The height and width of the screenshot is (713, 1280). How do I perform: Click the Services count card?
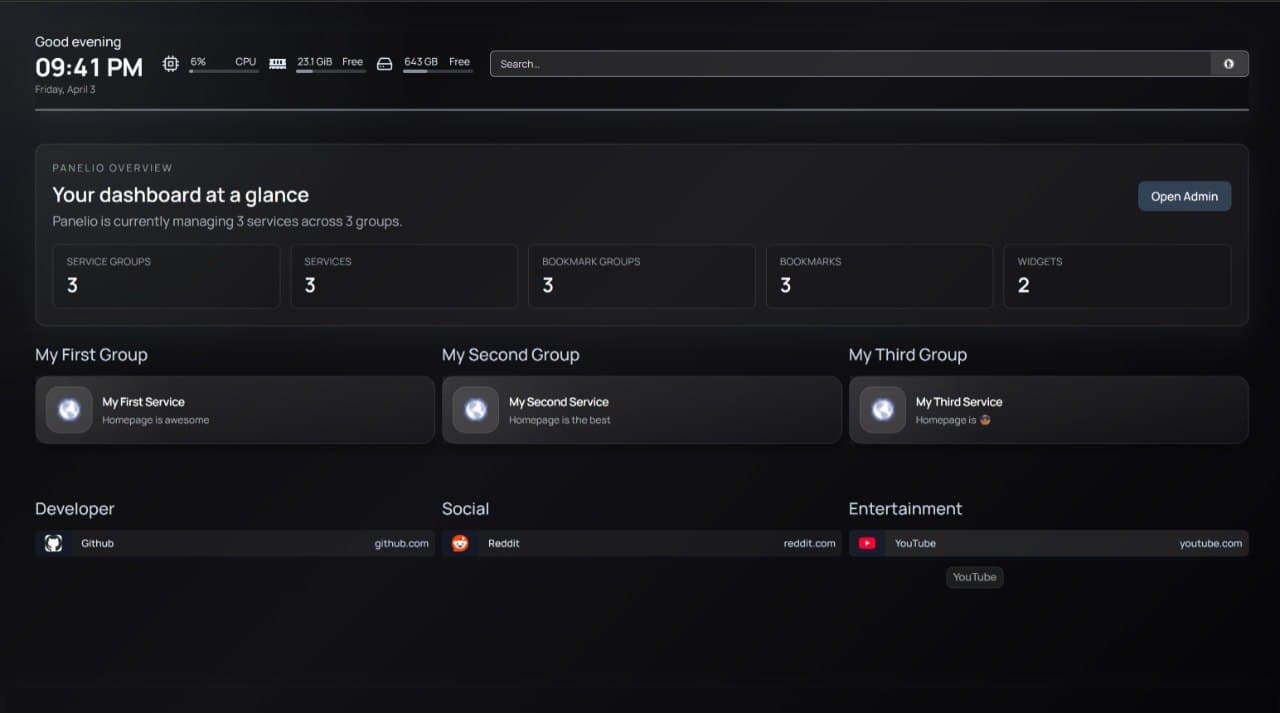tap(404, 276)
